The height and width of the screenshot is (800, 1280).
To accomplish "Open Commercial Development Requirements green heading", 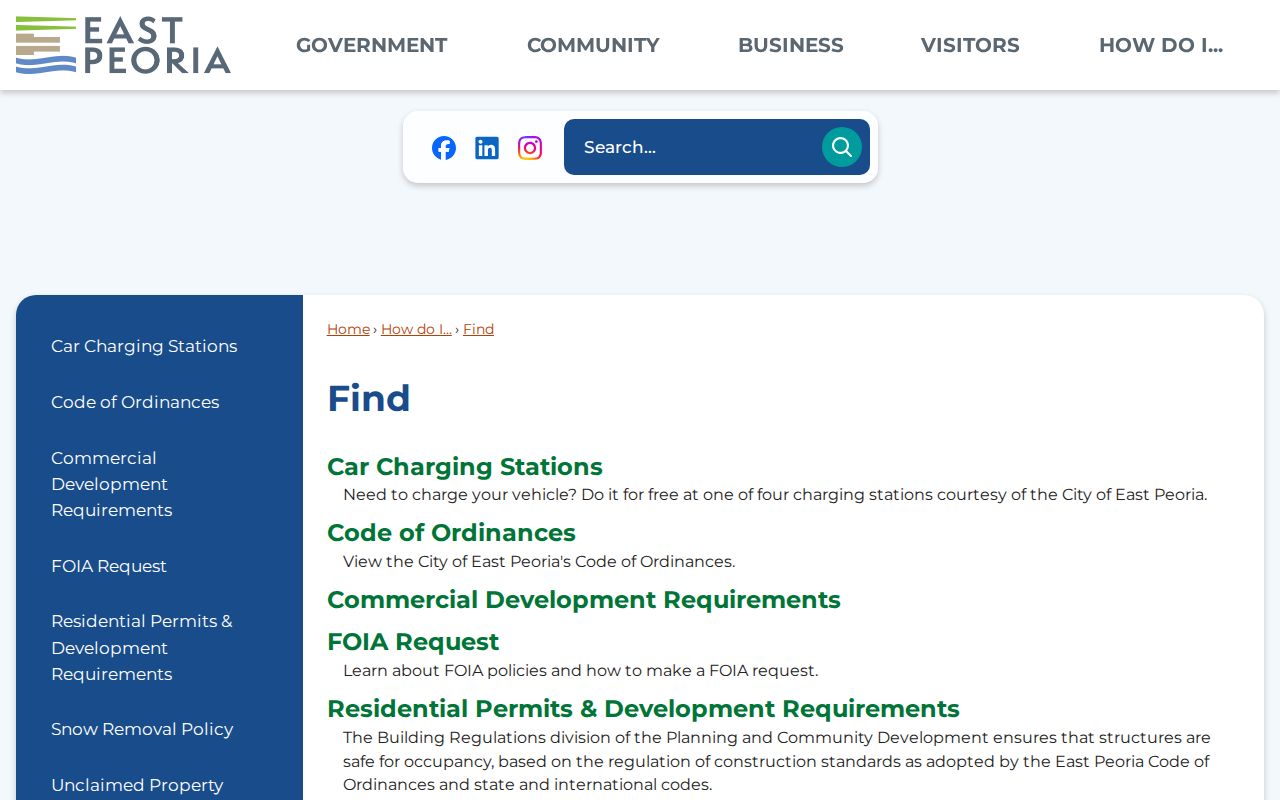I will click(x=584, y=600).
